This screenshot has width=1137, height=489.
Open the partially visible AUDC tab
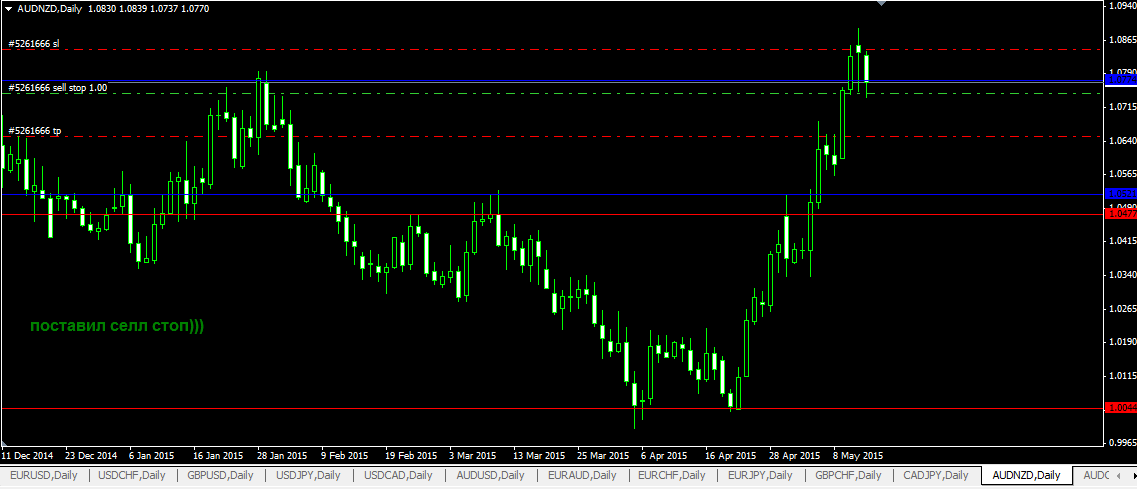tap(1095, 475)
